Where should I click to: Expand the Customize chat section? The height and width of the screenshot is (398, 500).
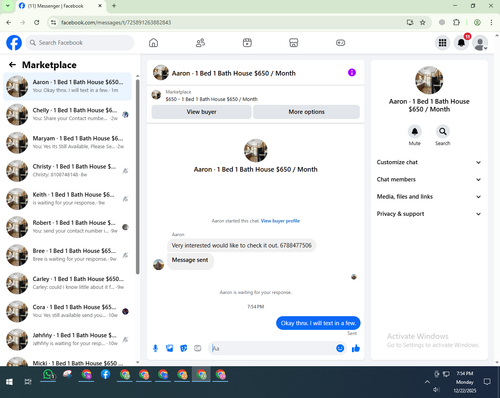point(429,162)
